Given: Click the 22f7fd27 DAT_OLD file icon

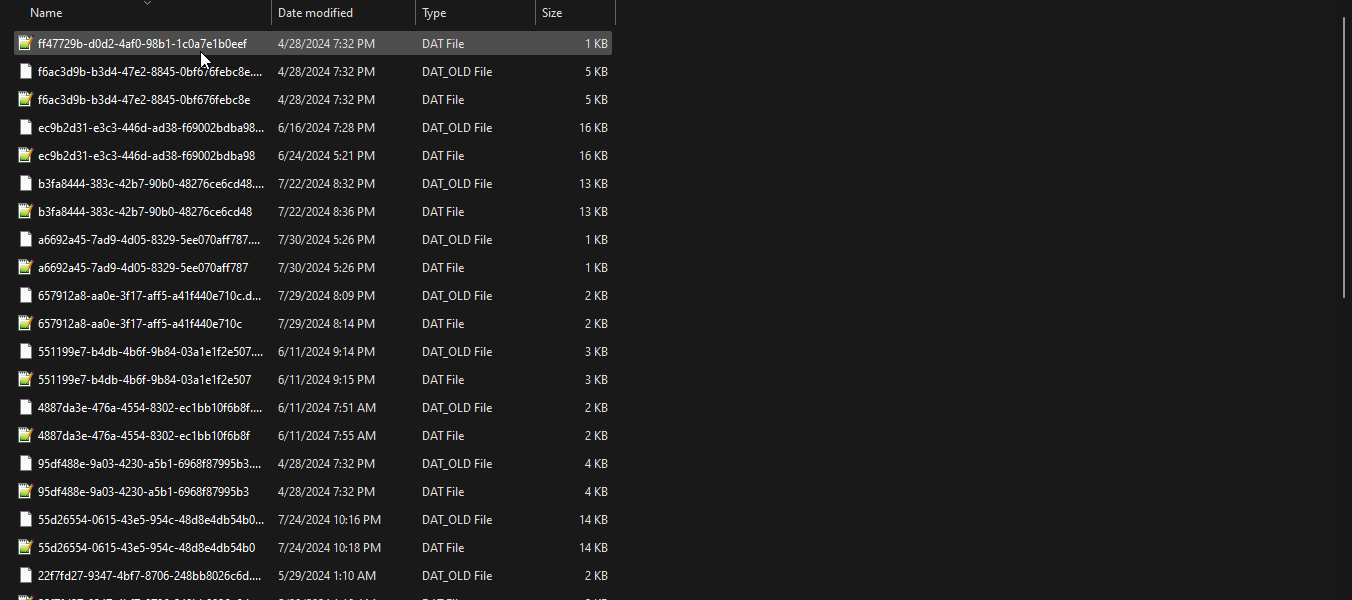Looking at the screenshot, I should pyautogui.click(x=25, y=575).
